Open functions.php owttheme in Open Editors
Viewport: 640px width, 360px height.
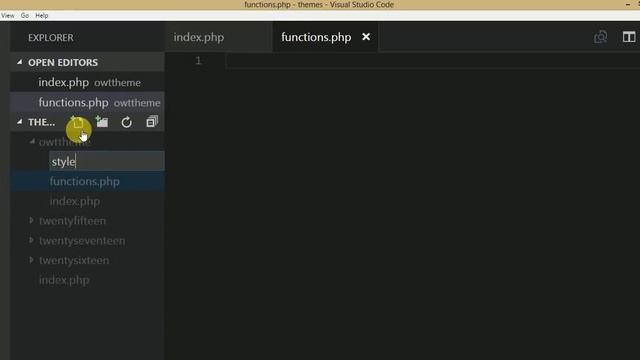(87, 102)
